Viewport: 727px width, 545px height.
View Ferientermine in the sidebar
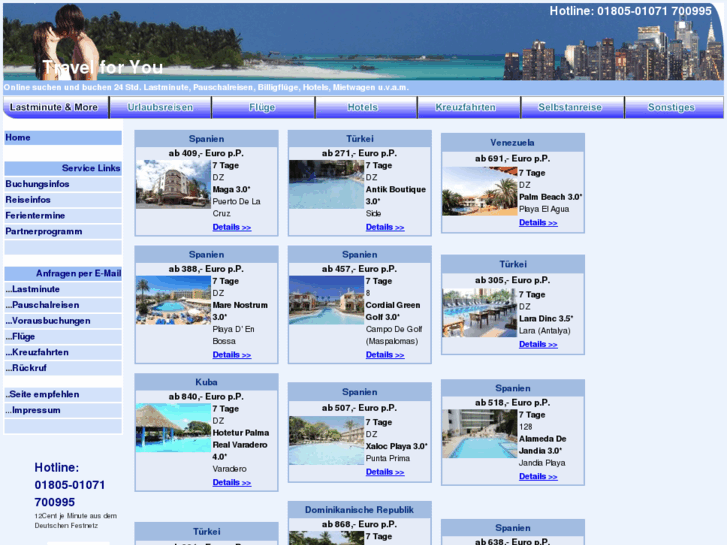(63, 216)
